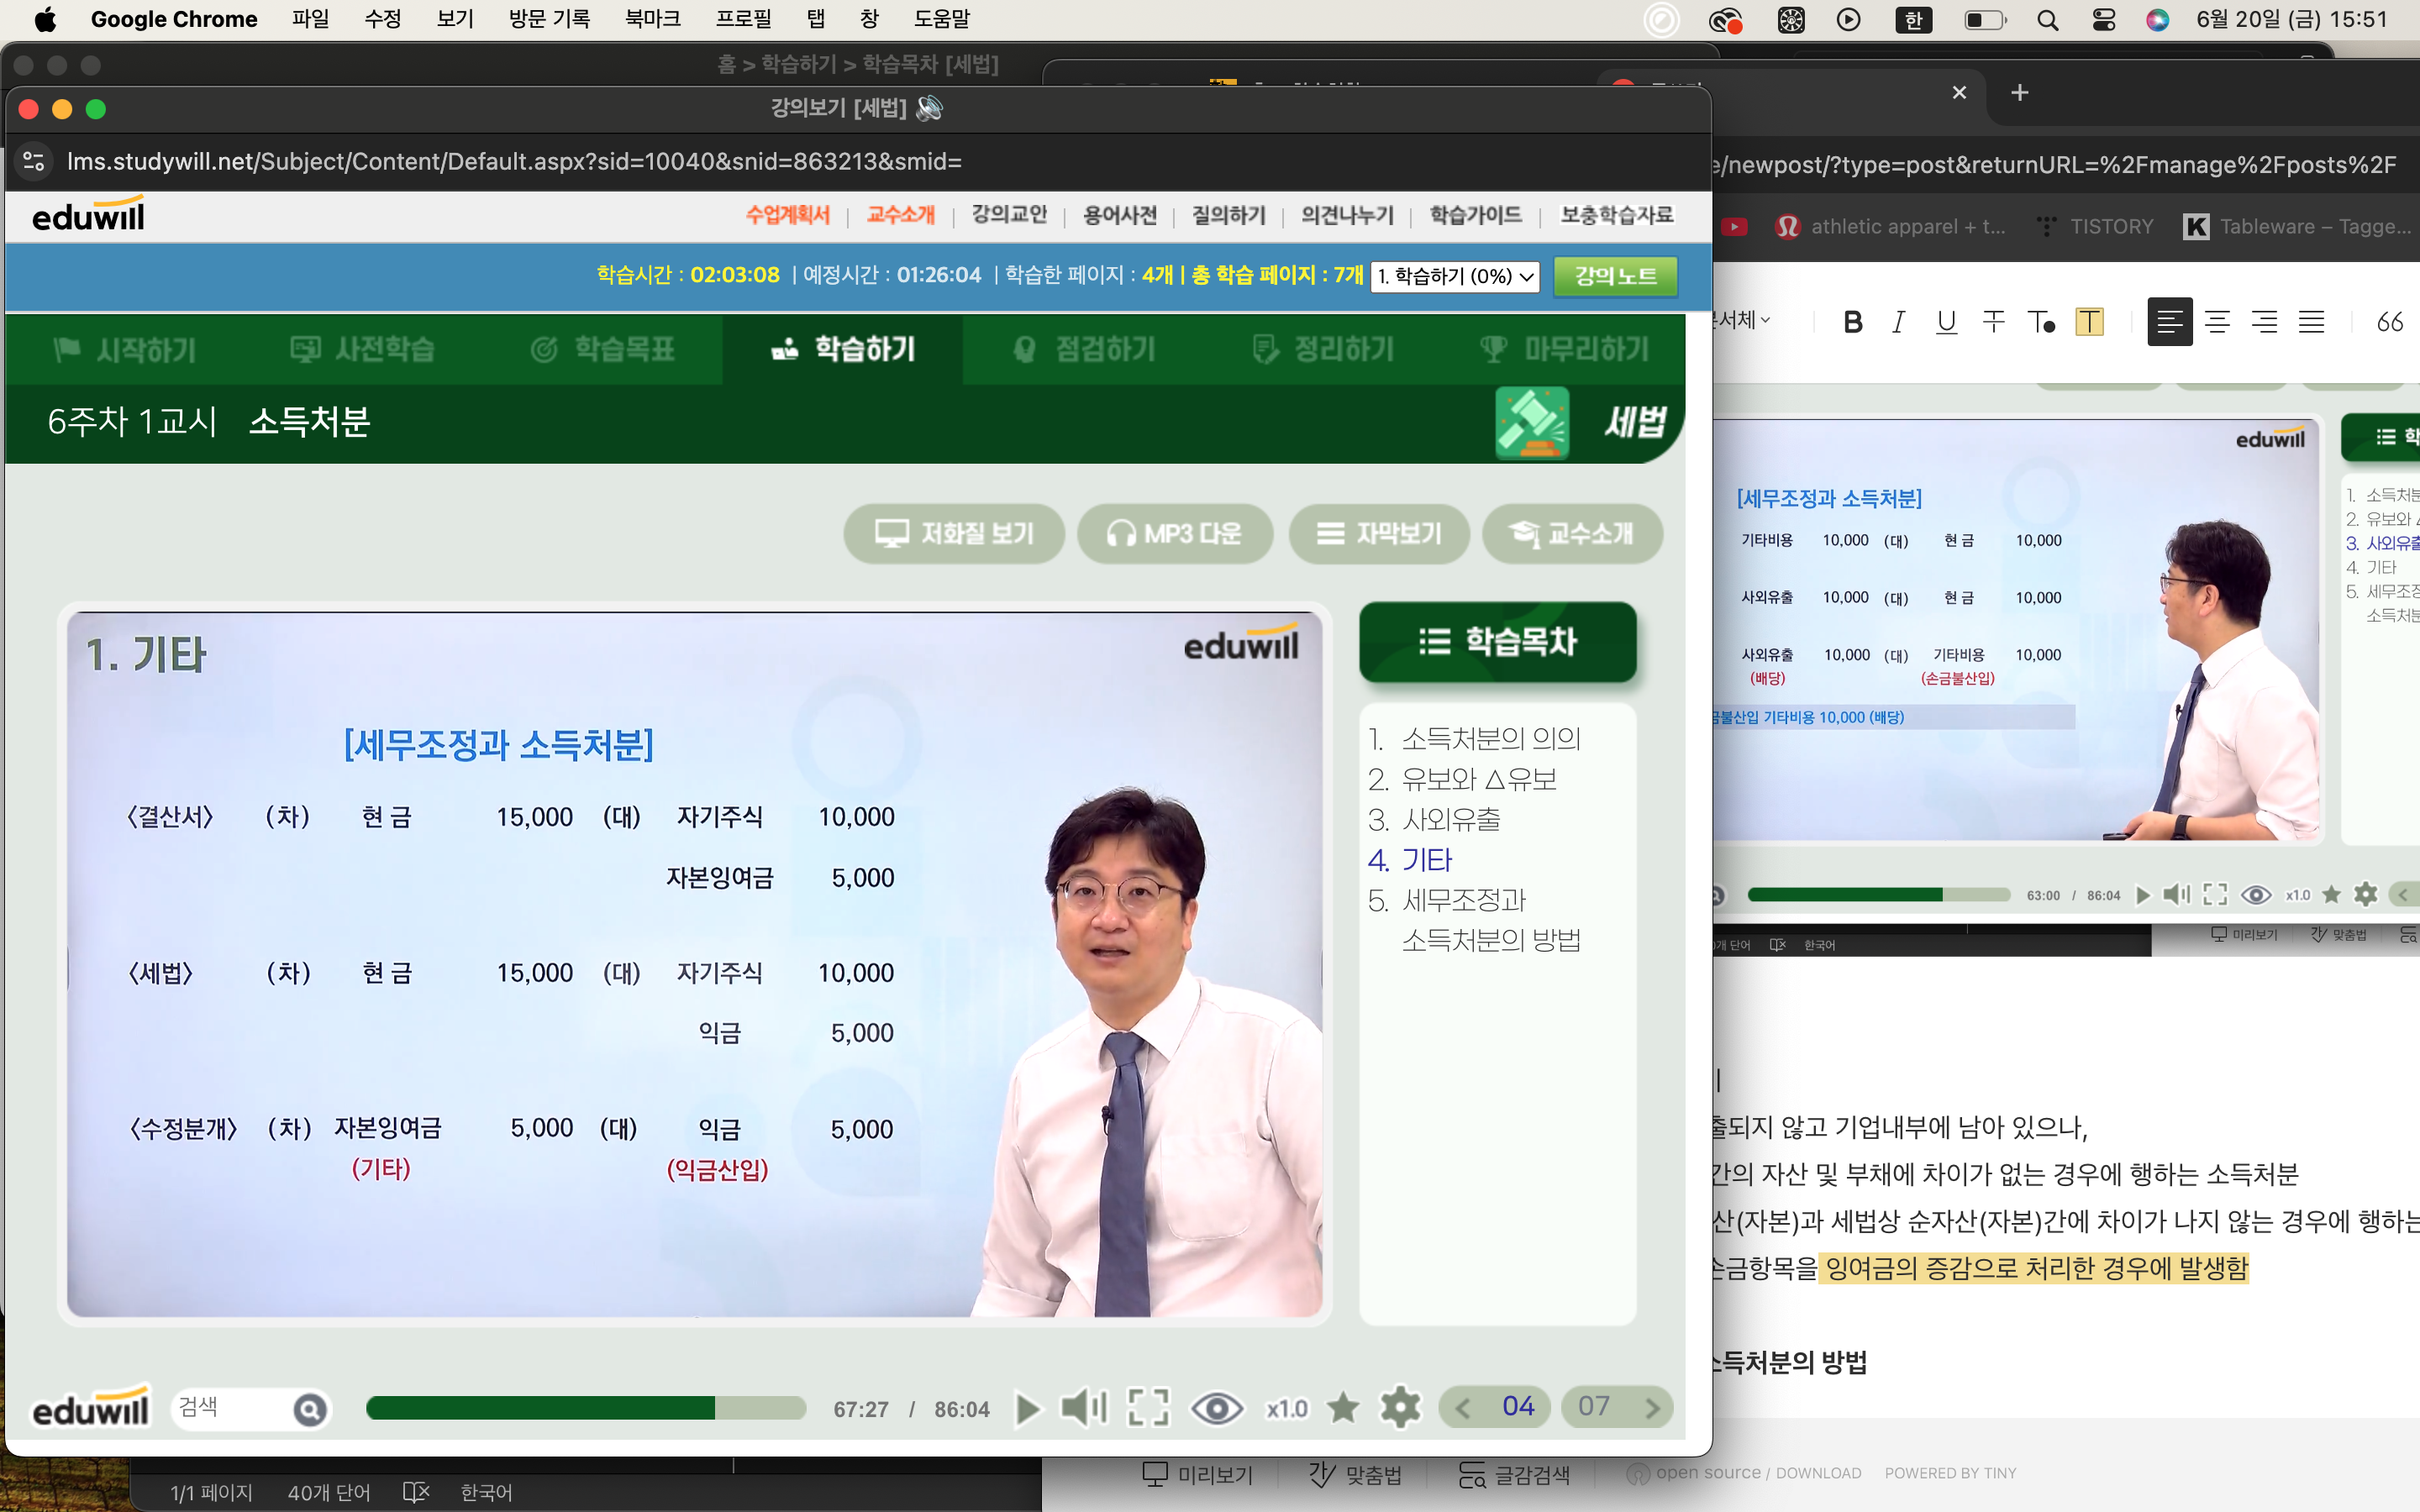Click the star bookmark icon in player

[x=1343, y=1408]
